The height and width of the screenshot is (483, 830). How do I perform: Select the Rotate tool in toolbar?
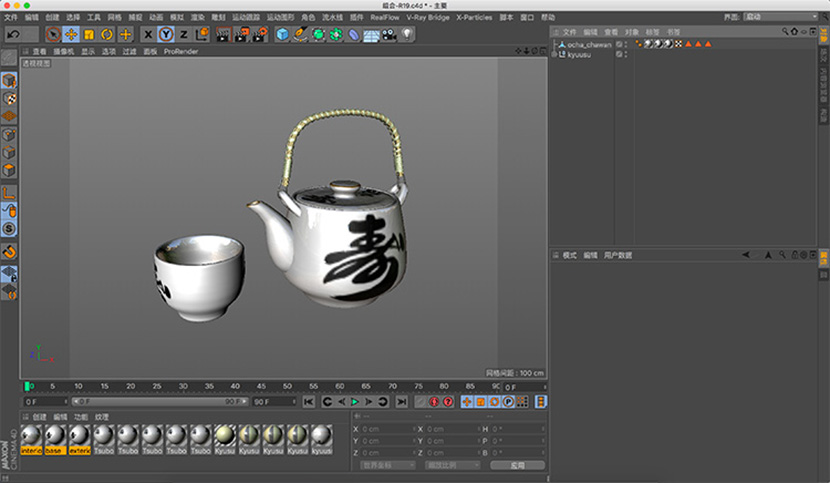click(x=106, y=35)
